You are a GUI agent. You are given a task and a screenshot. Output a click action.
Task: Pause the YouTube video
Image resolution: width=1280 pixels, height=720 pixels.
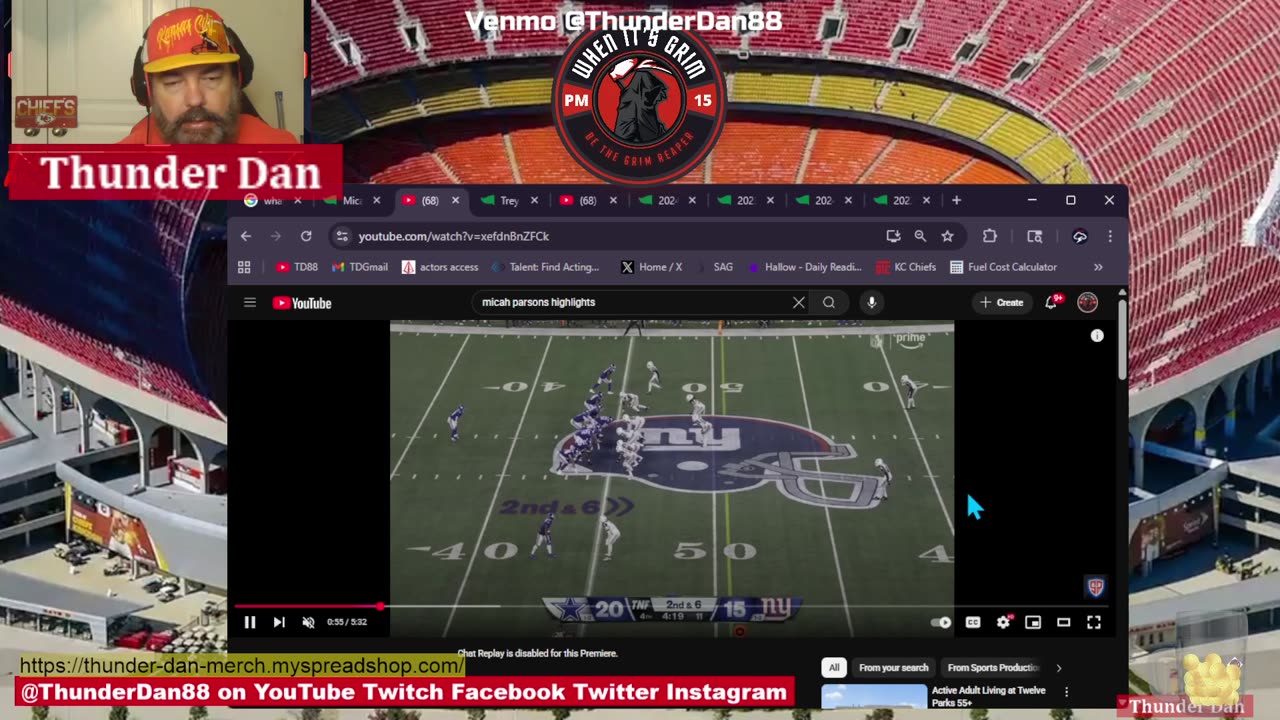[x=250, y=622]
